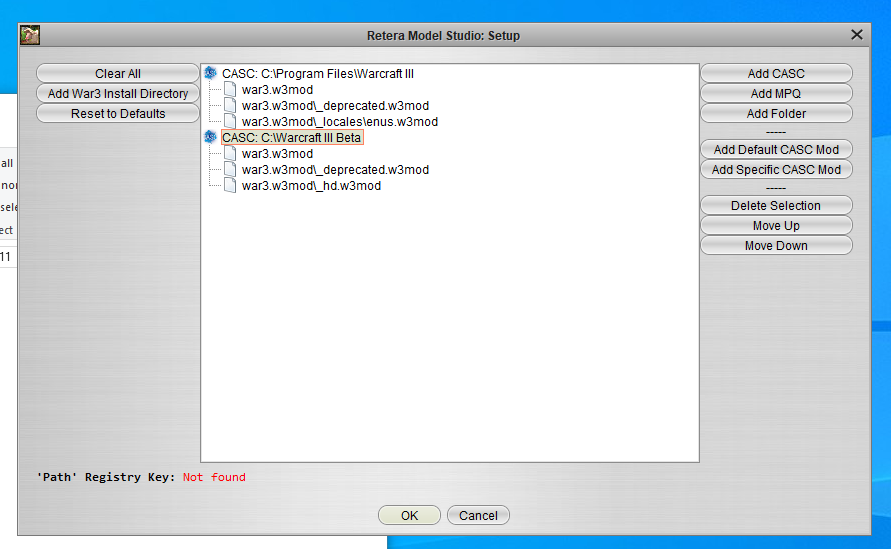Select war3.w3mod under Warcraft III Beta
891x549 pixels.
pos(277,153)
